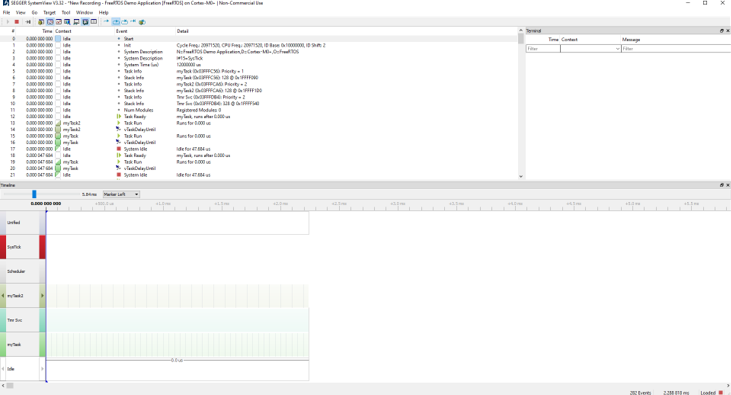
Task: Toggle the highlighted blue auto-scroll toolbar button
Action: (x=116, y=22)
